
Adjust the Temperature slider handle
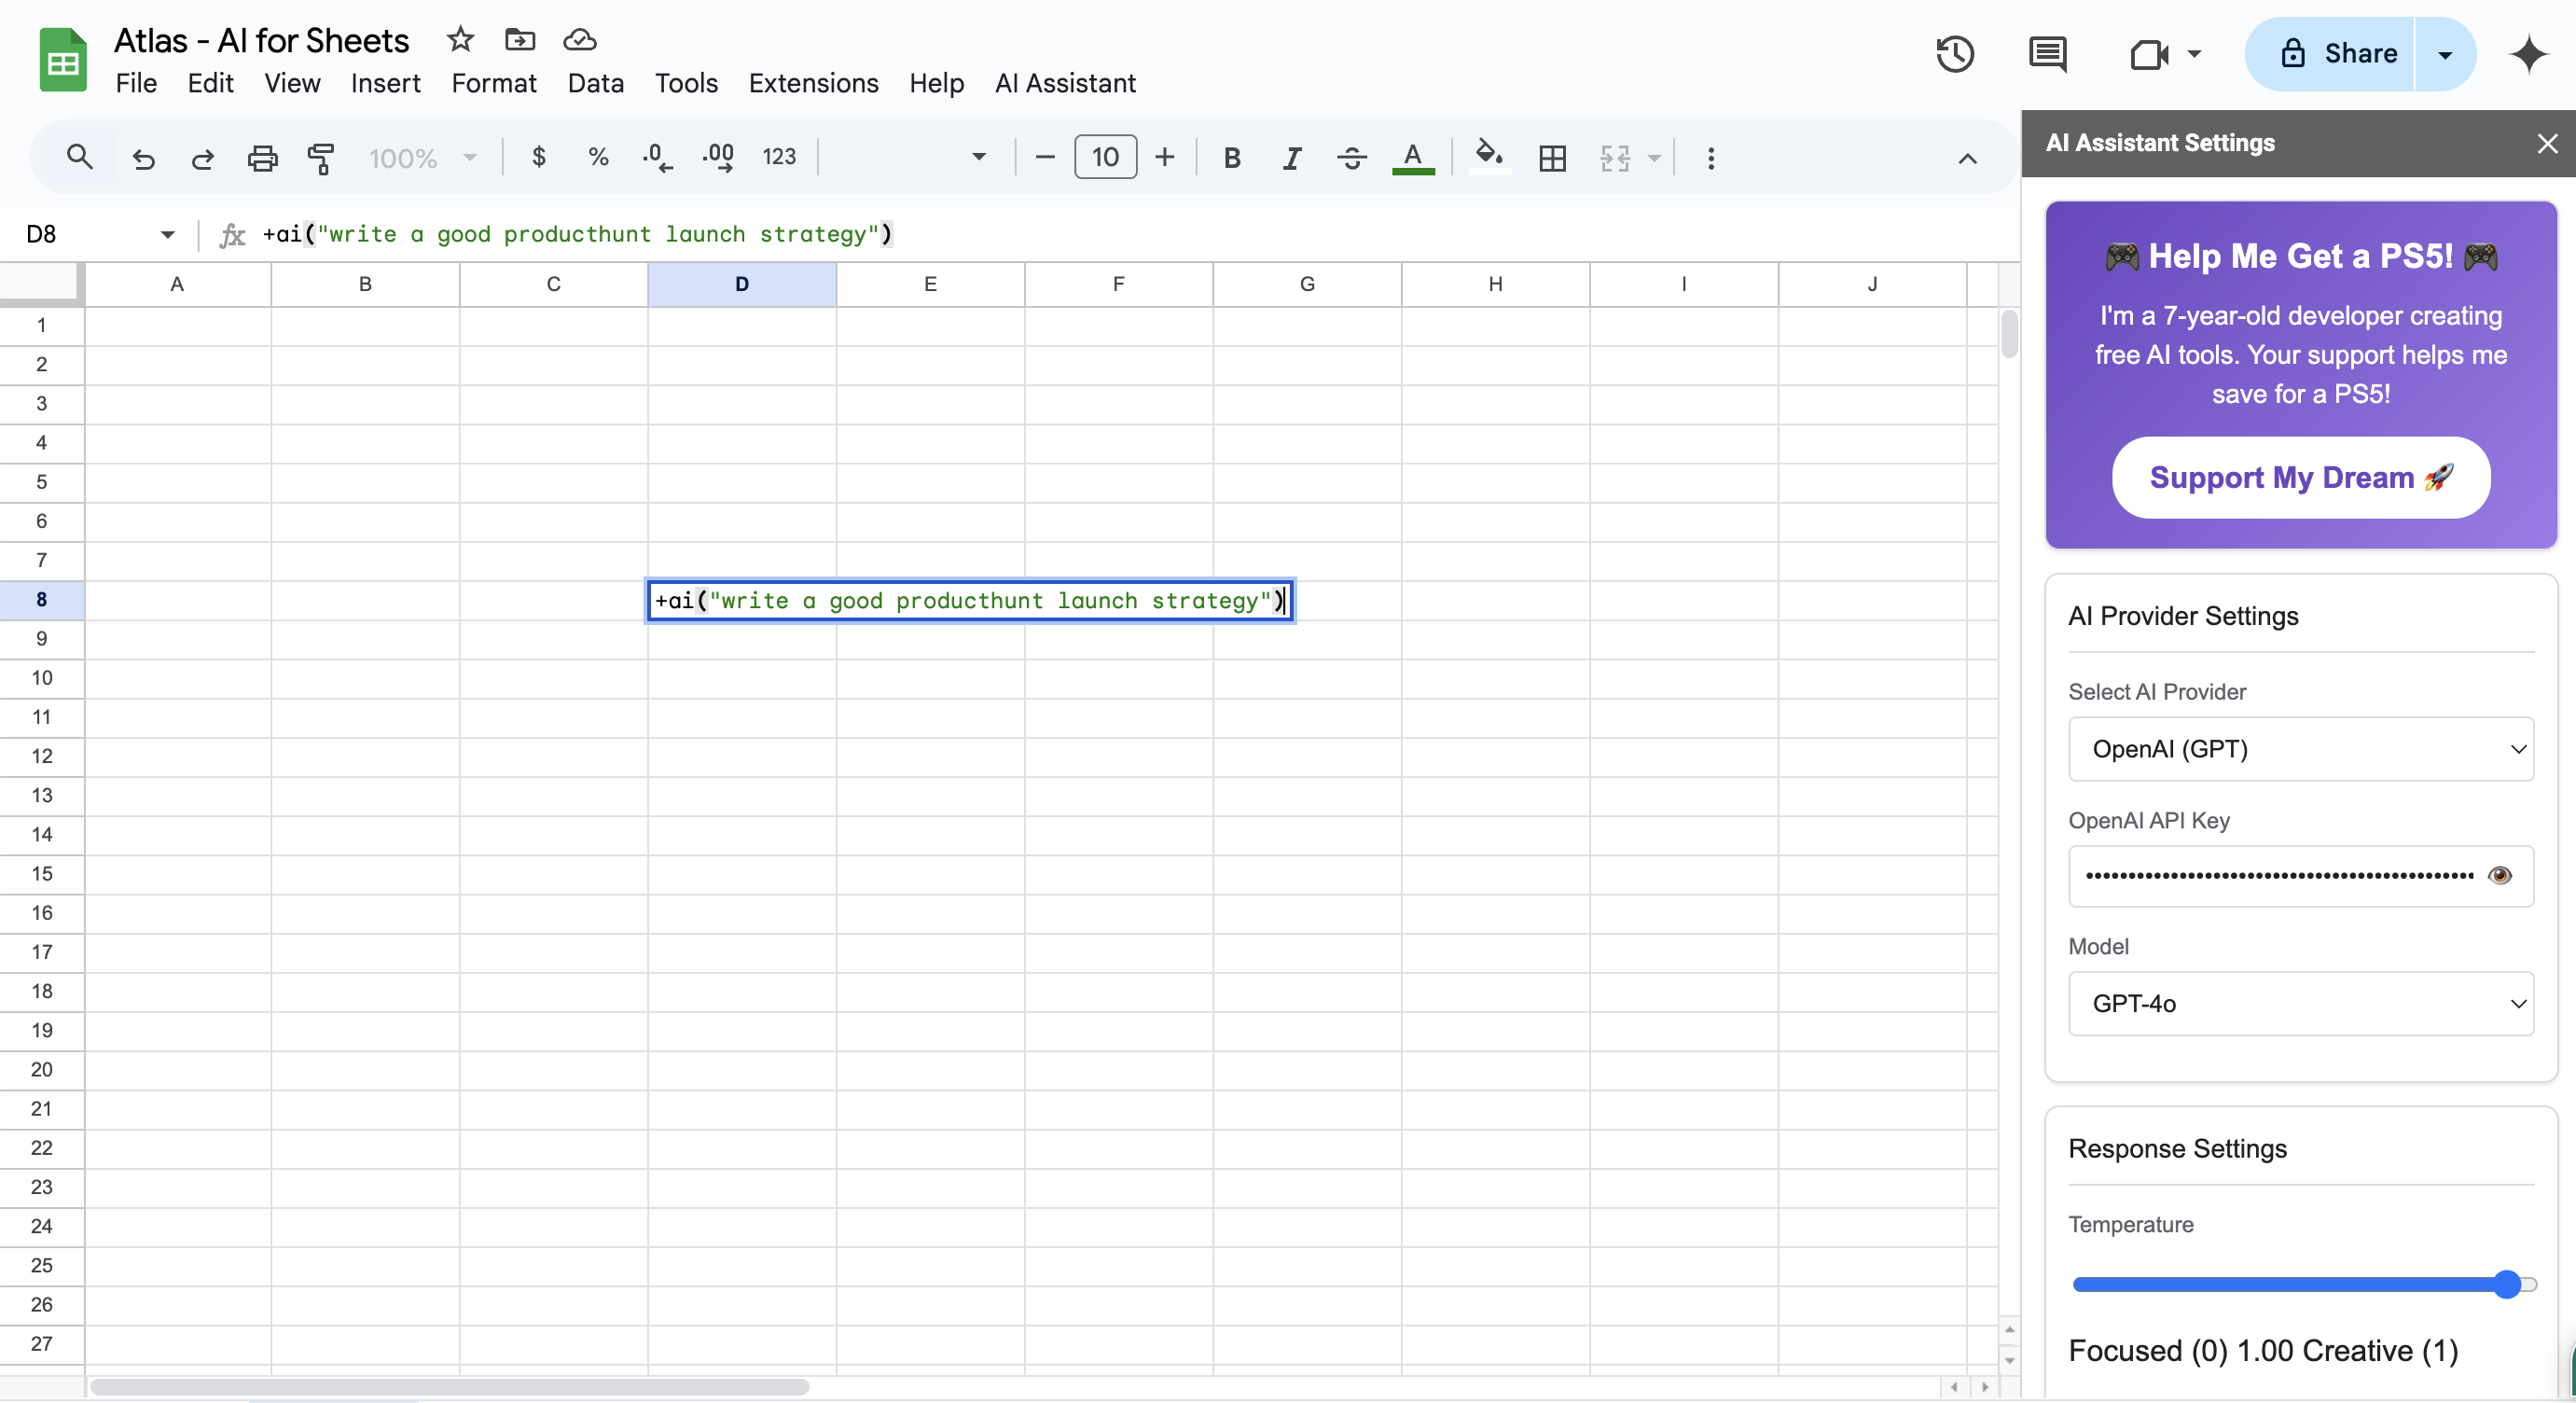[2507, 1284]
